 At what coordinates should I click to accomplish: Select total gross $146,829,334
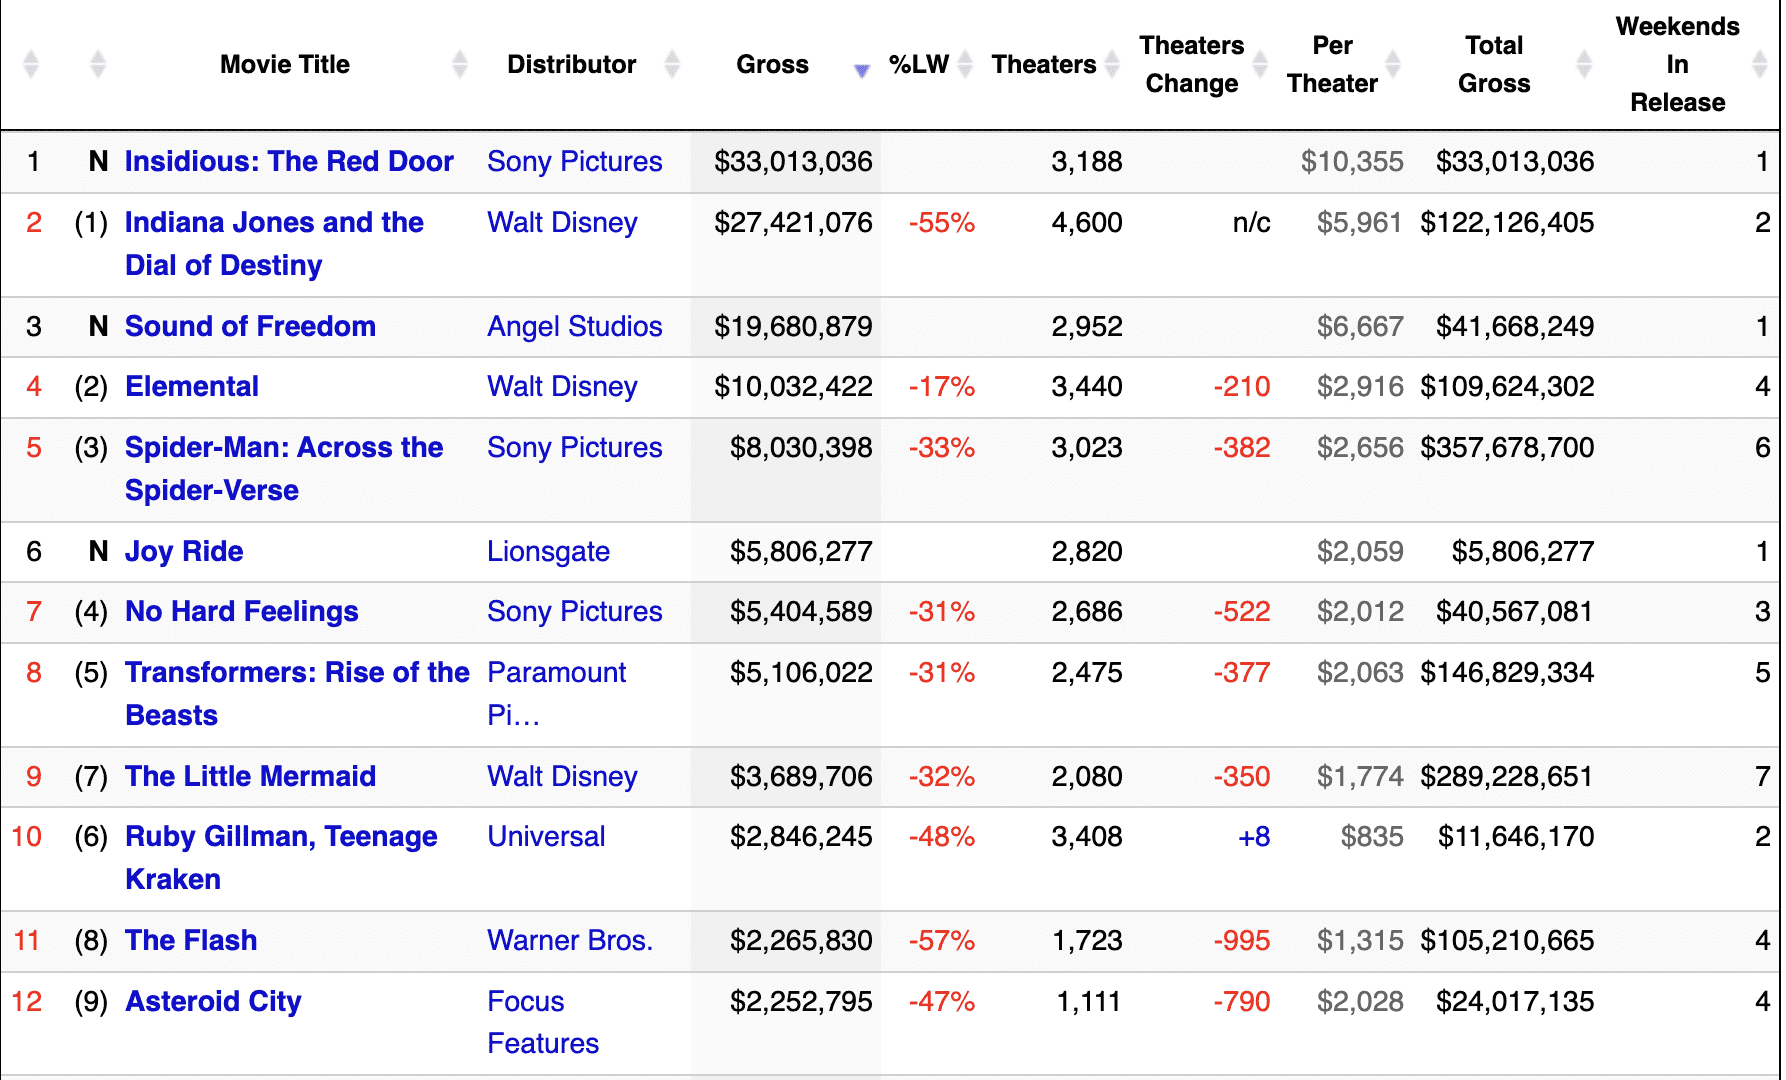1507,673
